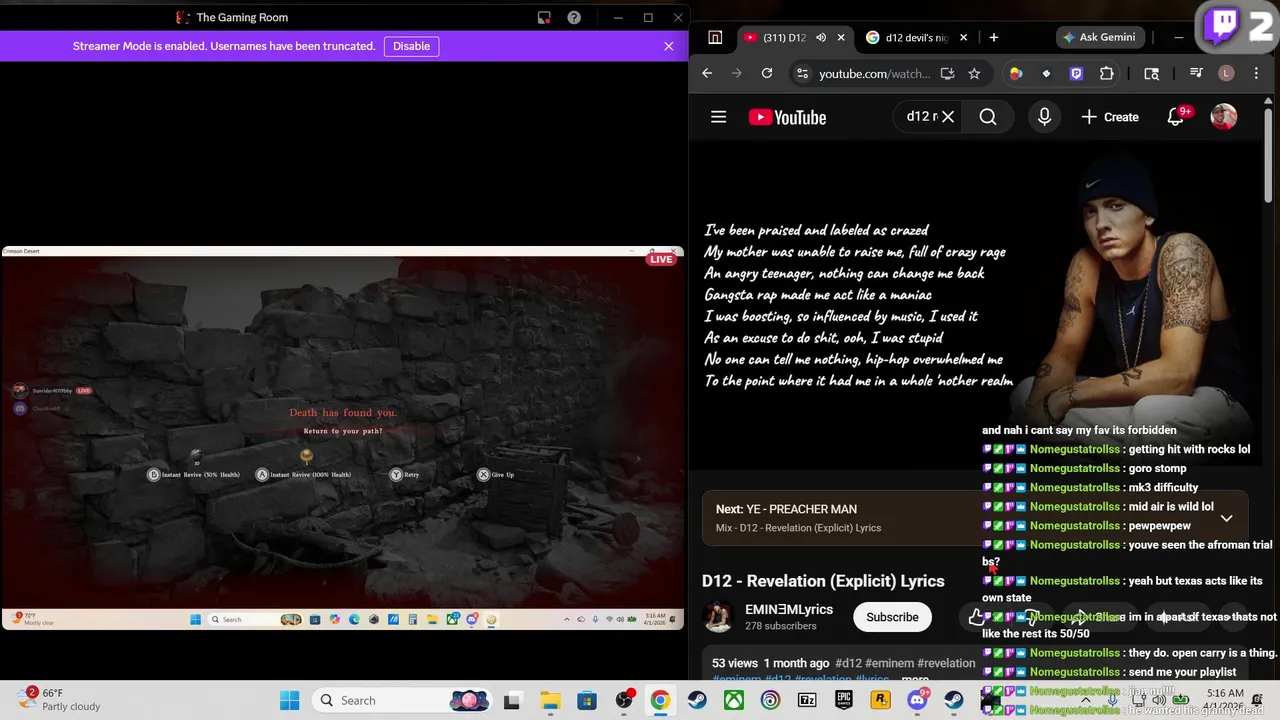The height and width of the screenshot is (720, 1280).
Task: Open the diamond-shaped extension icon
Action: point(1046,73)
